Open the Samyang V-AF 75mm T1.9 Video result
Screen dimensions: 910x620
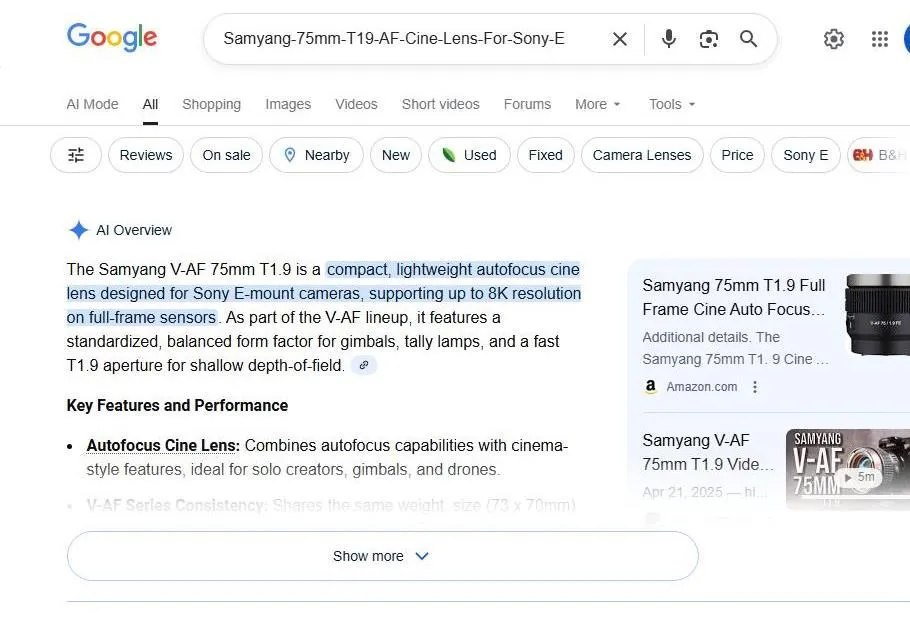click(707, 452)
